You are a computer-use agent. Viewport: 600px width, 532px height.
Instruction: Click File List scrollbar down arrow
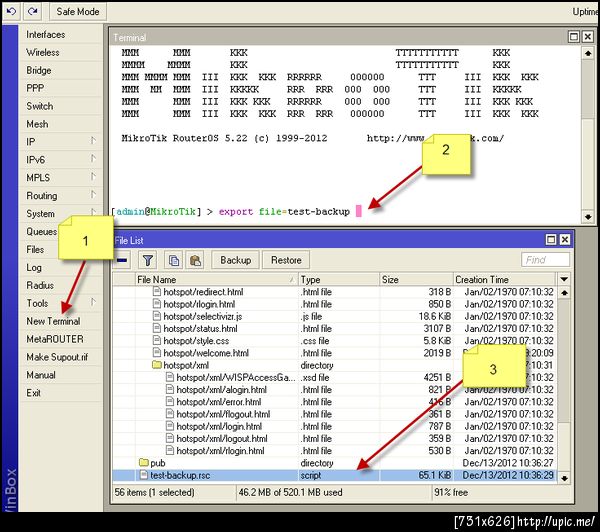564,478
